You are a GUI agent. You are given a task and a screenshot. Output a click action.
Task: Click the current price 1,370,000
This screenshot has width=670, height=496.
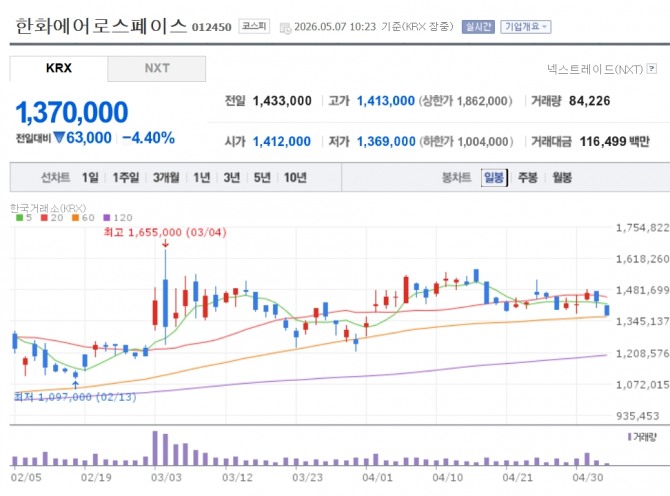click(72, 112)
